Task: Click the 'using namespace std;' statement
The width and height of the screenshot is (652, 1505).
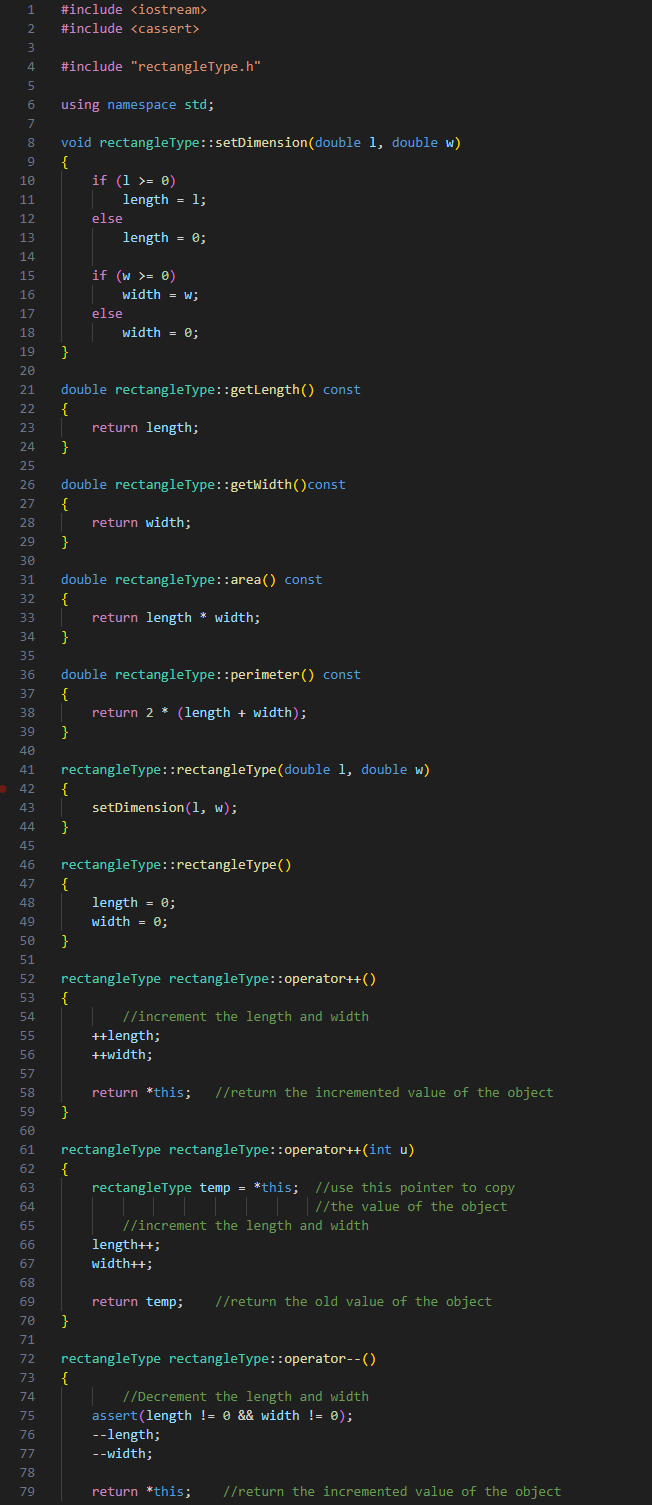Action: (x=138, y=104)
